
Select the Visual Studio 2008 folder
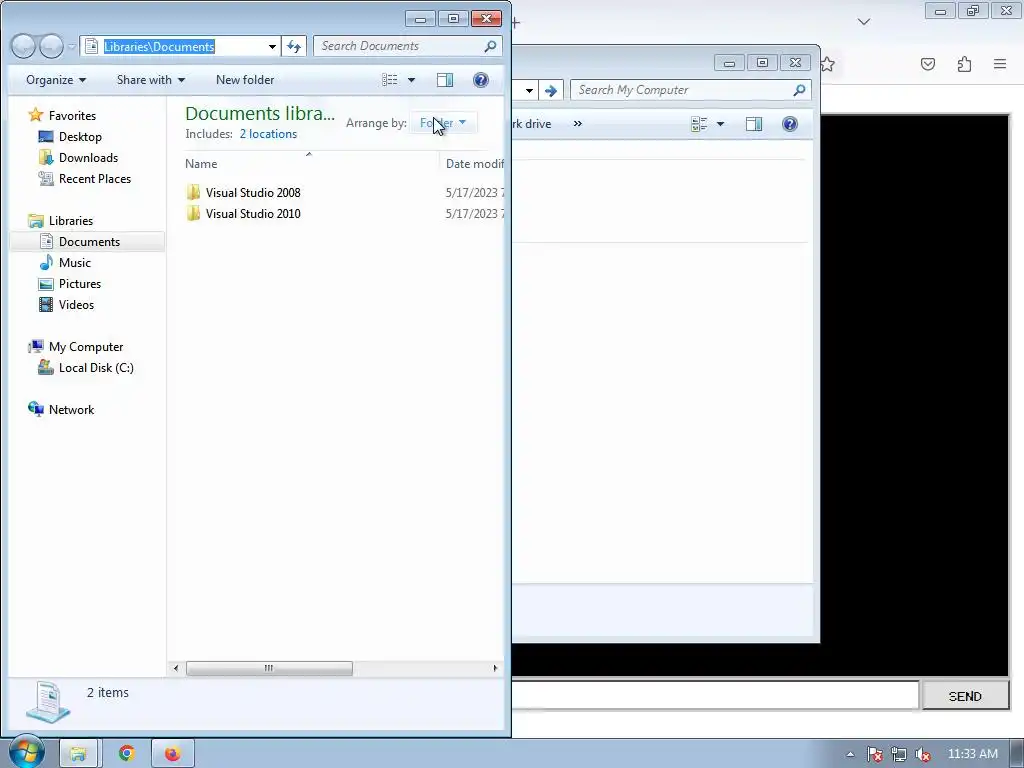tap(253, 193)
